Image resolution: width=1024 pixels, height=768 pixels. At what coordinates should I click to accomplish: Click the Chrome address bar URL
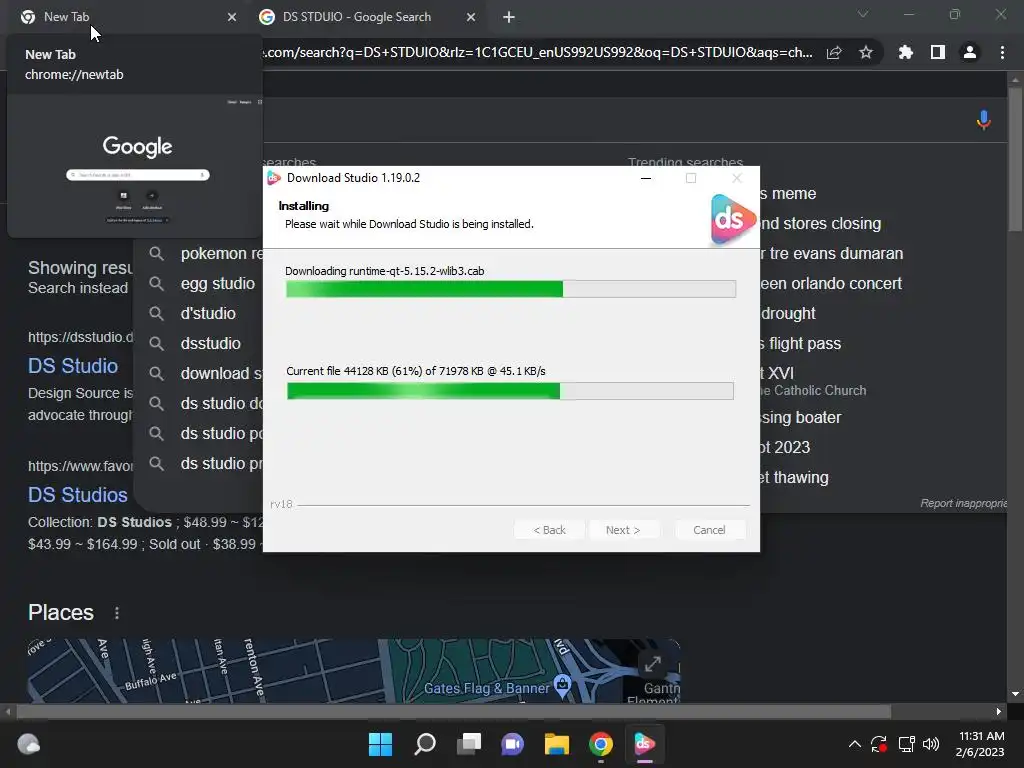[539, 52]
